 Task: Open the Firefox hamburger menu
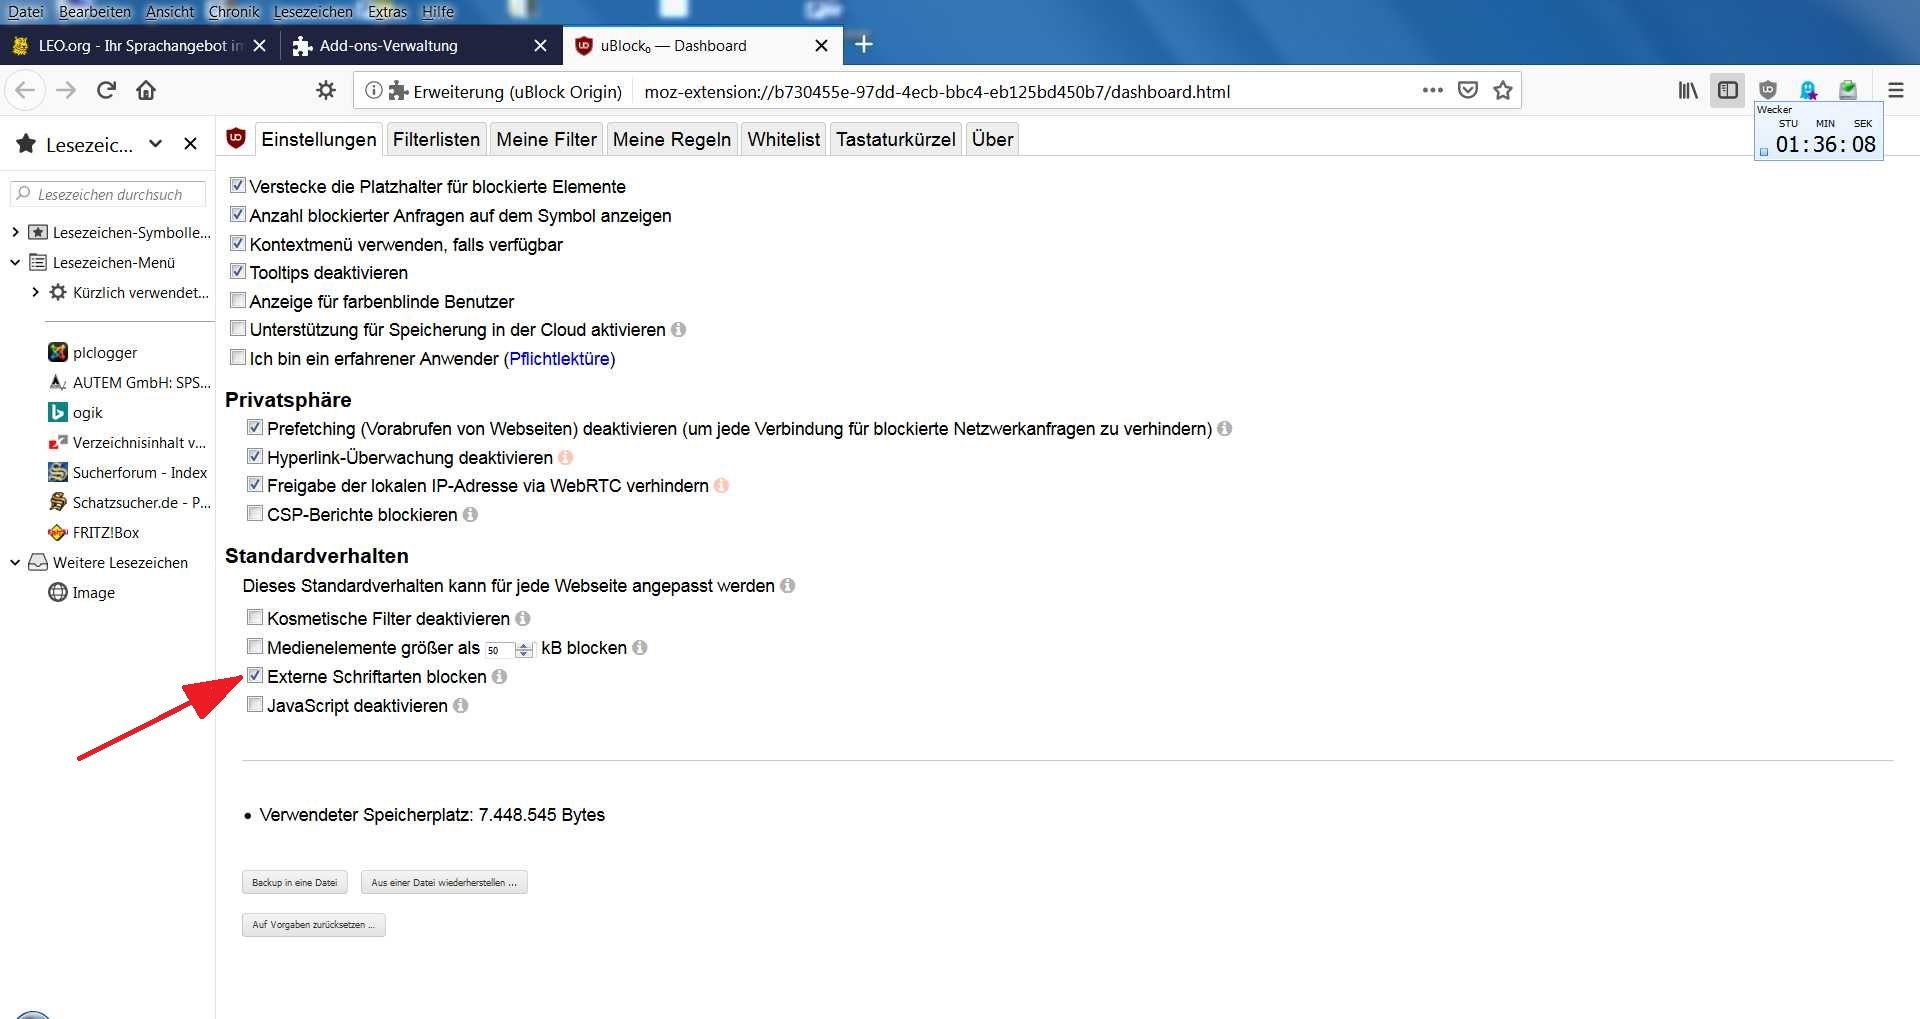click(1895, 90)
